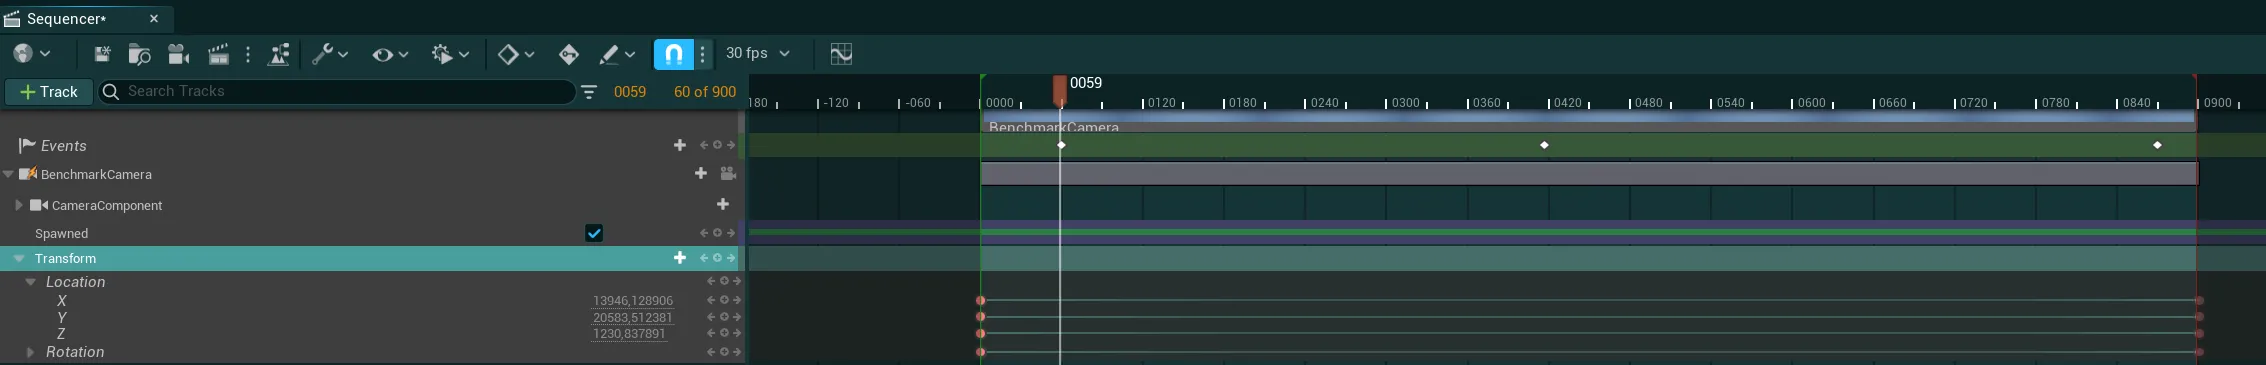Click the plus icon on CameraComponent row
Image resolution: width=2266 pixels, height=365 pixels.
[x=723, y=205]
